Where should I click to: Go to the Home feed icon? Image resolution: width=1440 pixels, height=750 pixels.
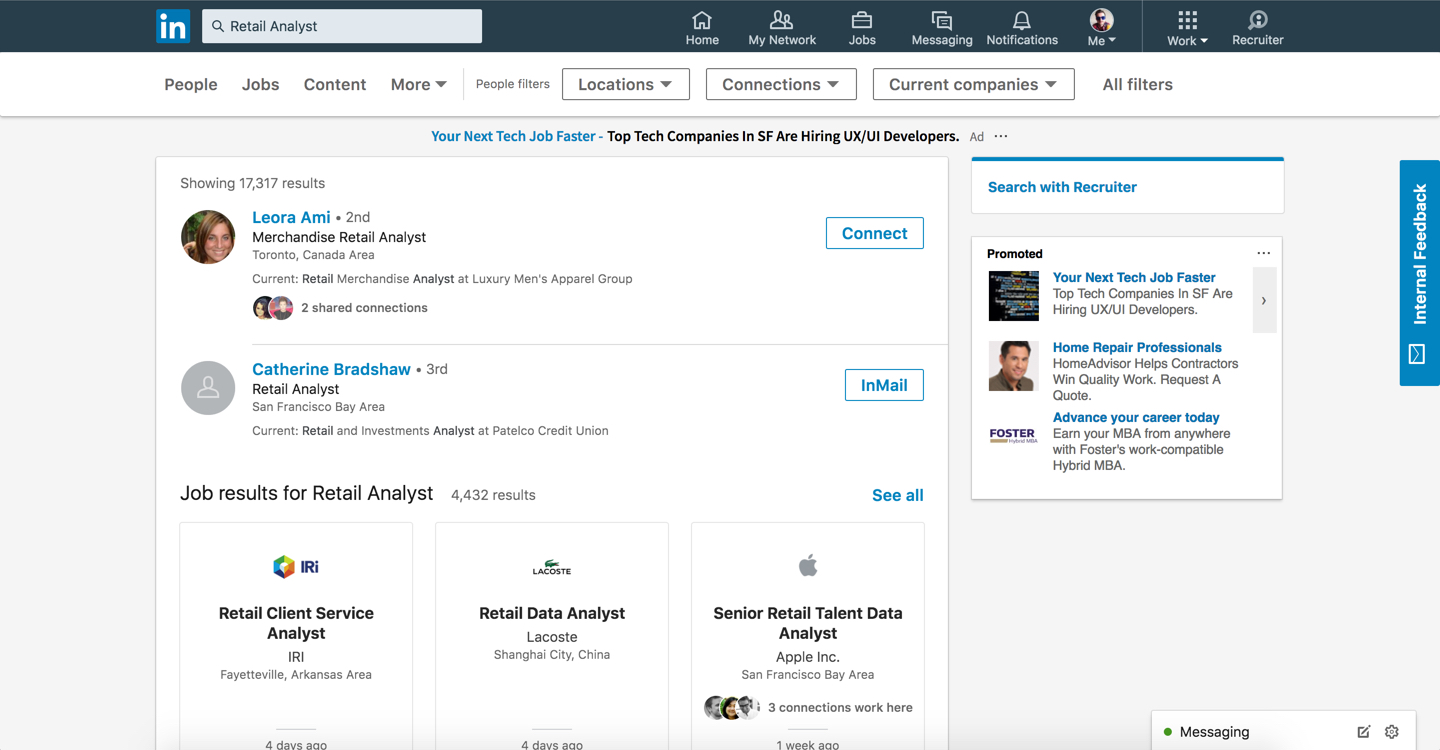(x=702, y=21)
